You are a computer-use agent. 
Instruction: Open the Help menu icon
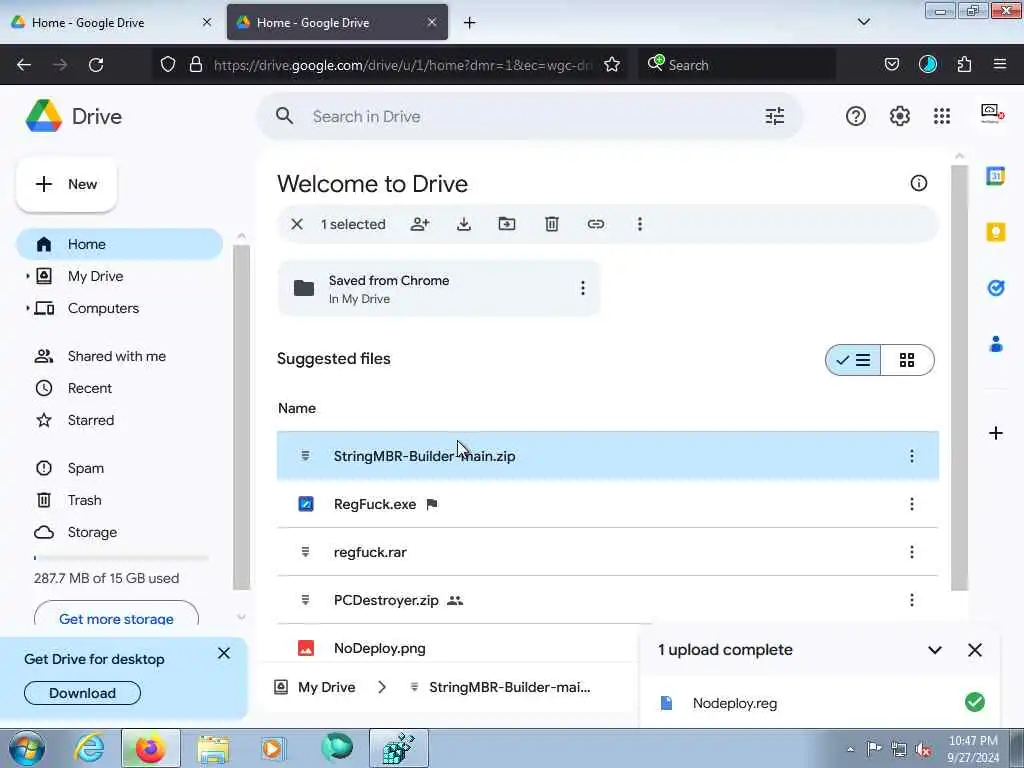tap(856, 116)
